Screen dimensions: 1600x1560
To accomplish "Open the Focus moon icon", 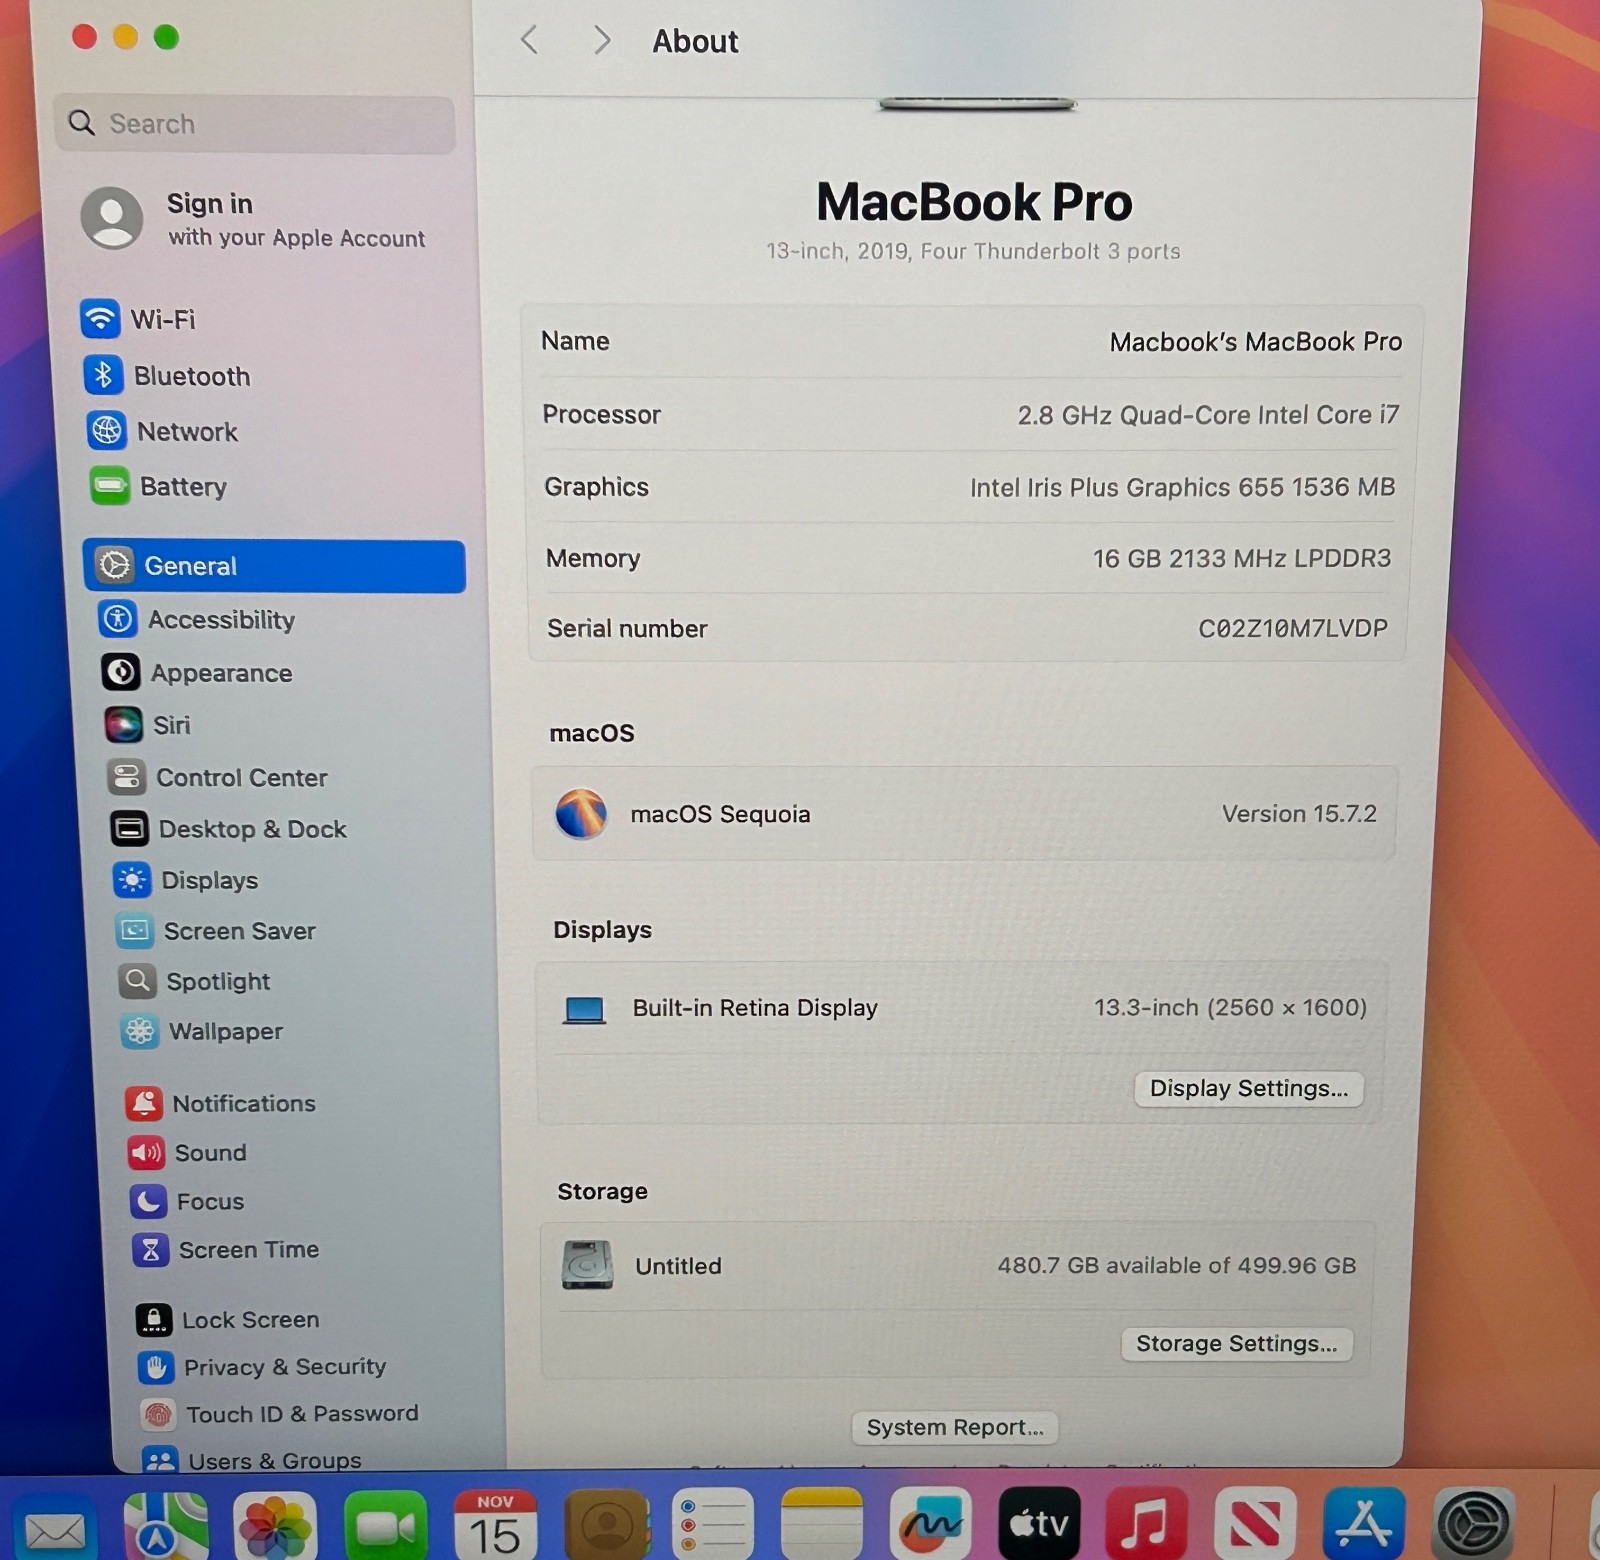I will (149, 1201).
